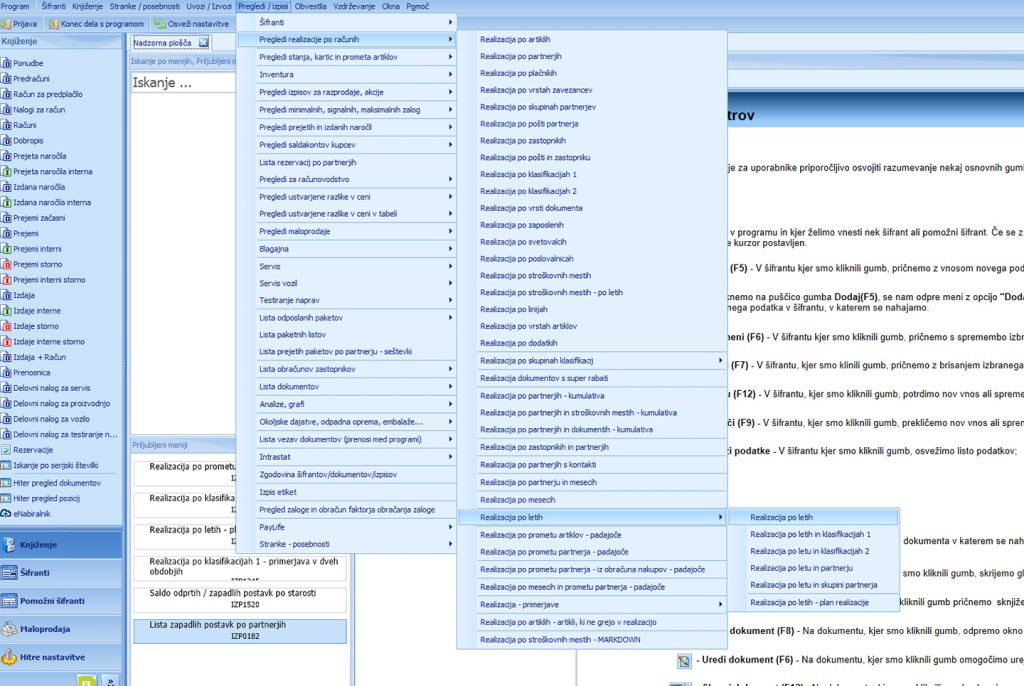Expand sidebar overflow chevron at bottom

(x=109, y=680)
